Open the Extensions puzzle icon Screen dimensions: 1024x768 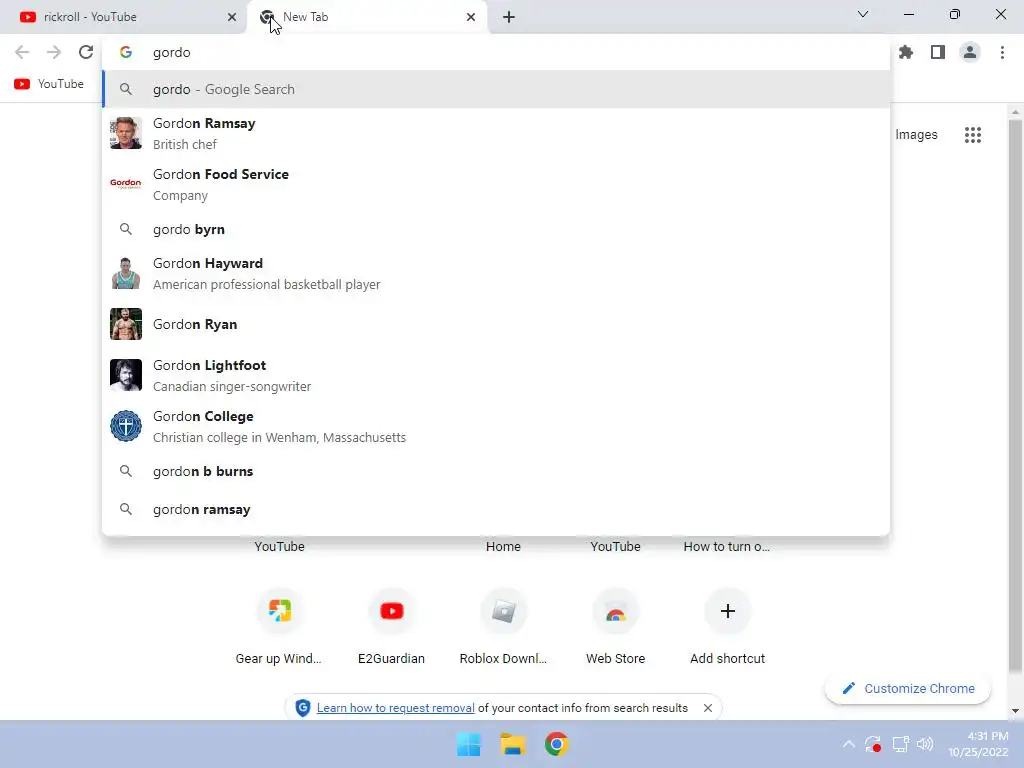(x=906, y=52)
